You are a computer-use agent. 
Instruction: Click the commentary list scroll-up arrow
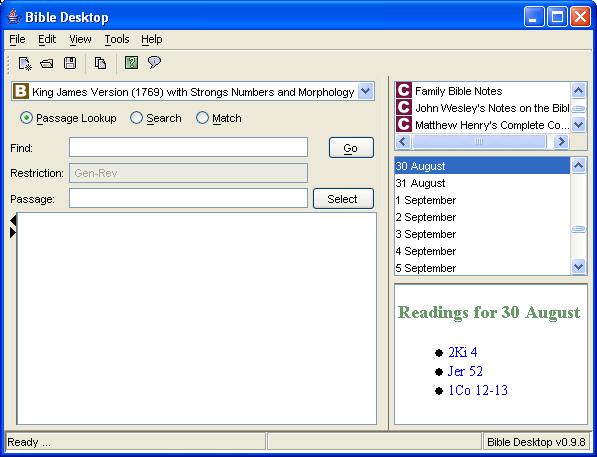point(578,90)
